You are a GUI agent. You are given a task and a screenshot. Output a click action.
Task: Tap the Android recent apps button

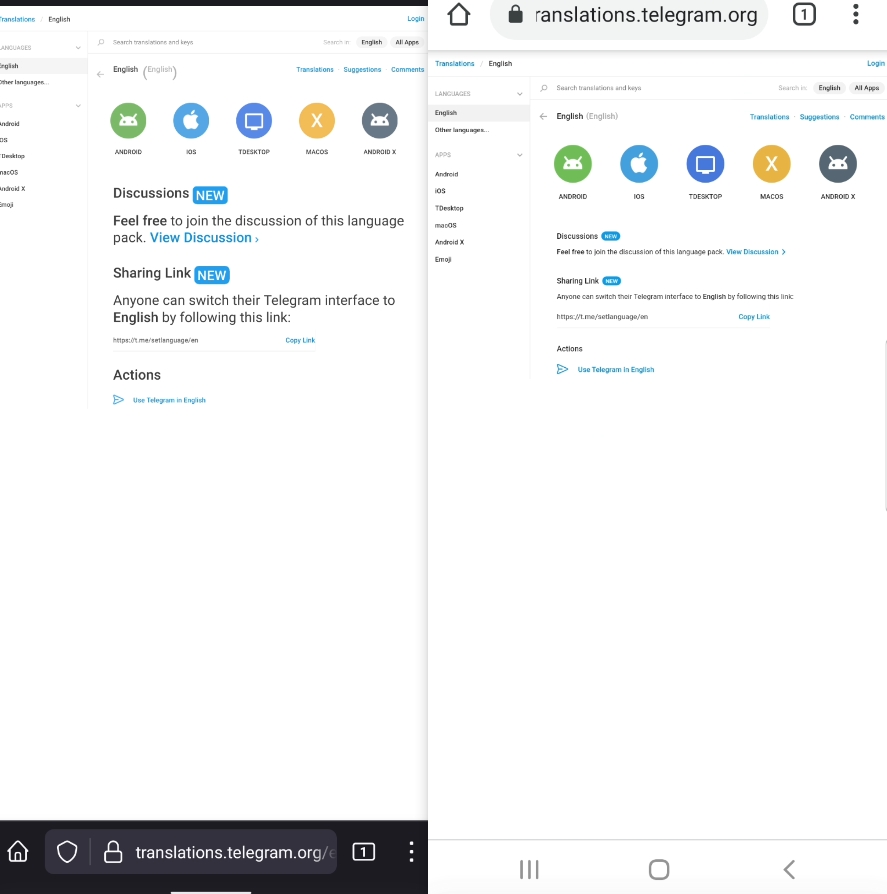tap(529, 869)
